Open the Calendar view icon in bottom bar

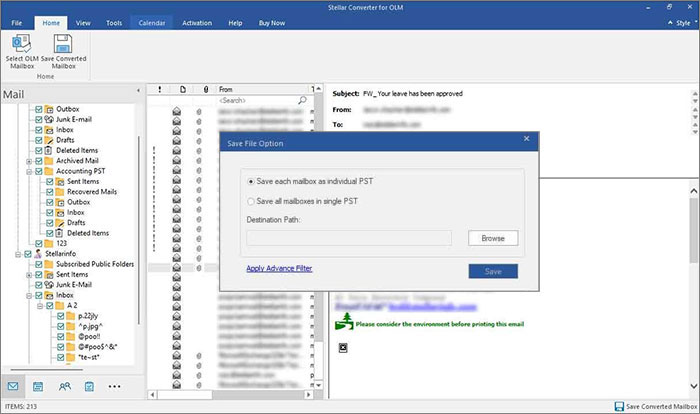coord(38,386)
